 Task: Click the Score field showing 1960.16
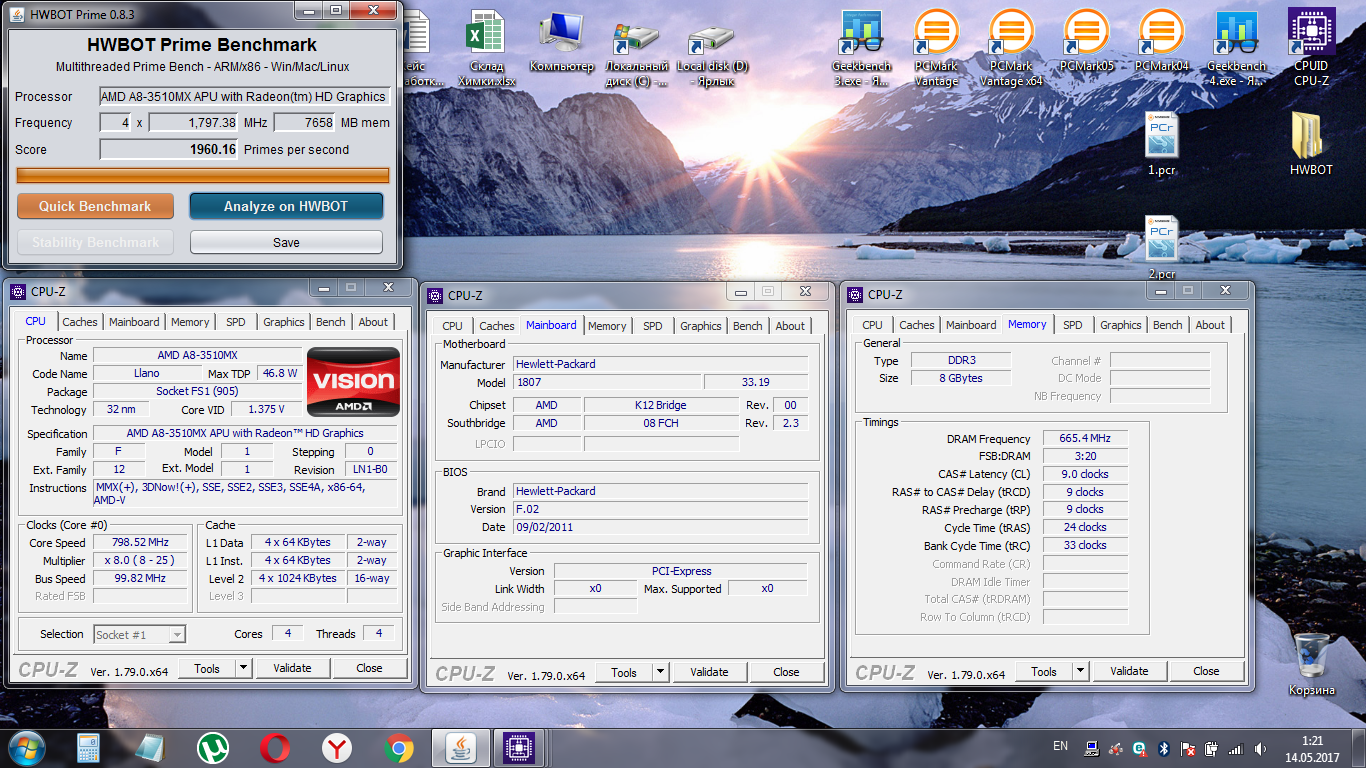[x=169, y=150]
